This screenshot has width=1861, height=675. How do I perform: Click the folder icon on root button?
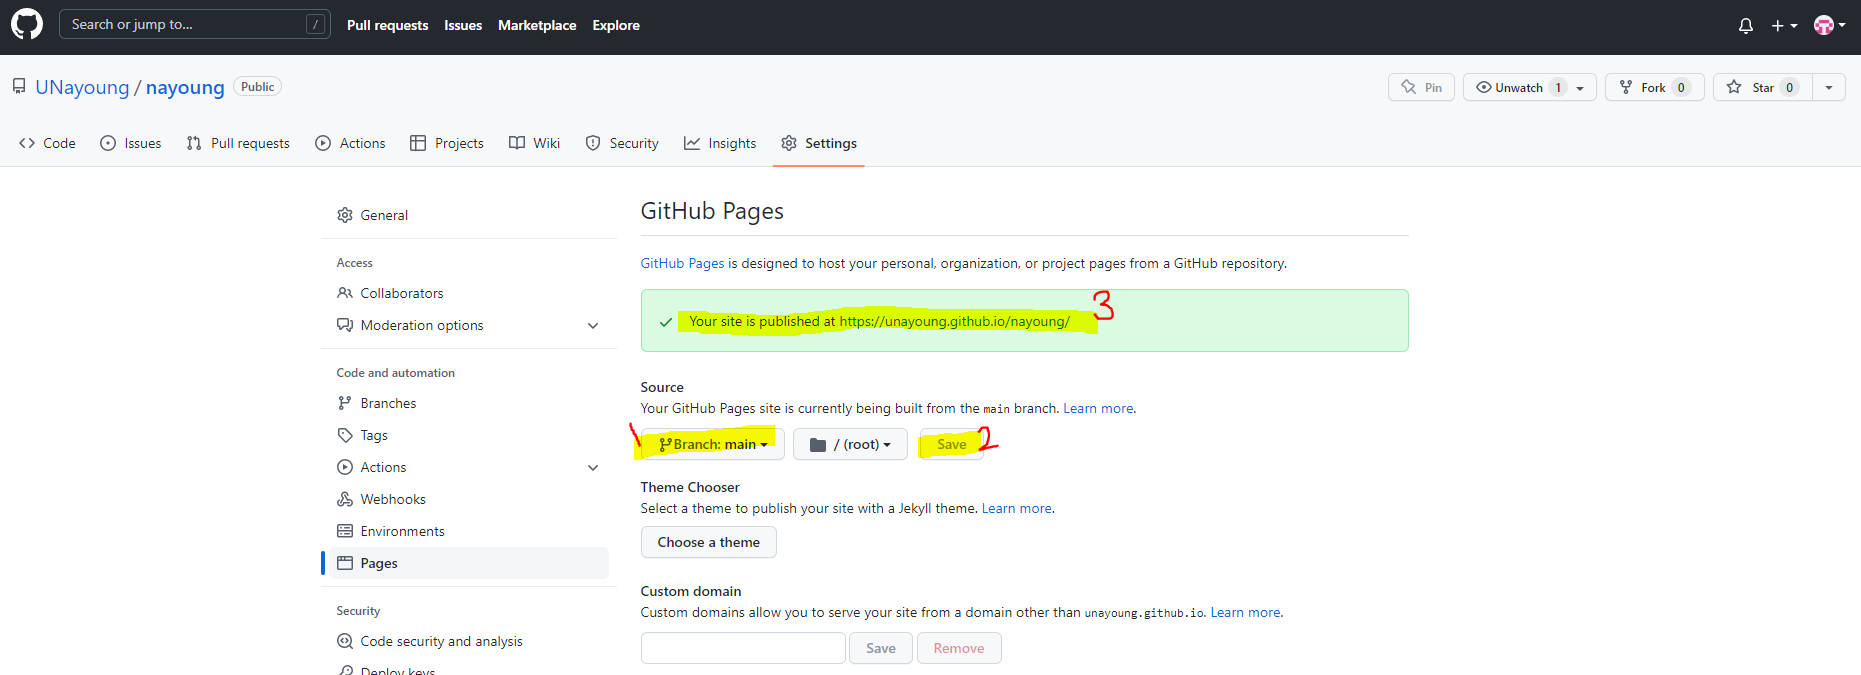(818, 444)
